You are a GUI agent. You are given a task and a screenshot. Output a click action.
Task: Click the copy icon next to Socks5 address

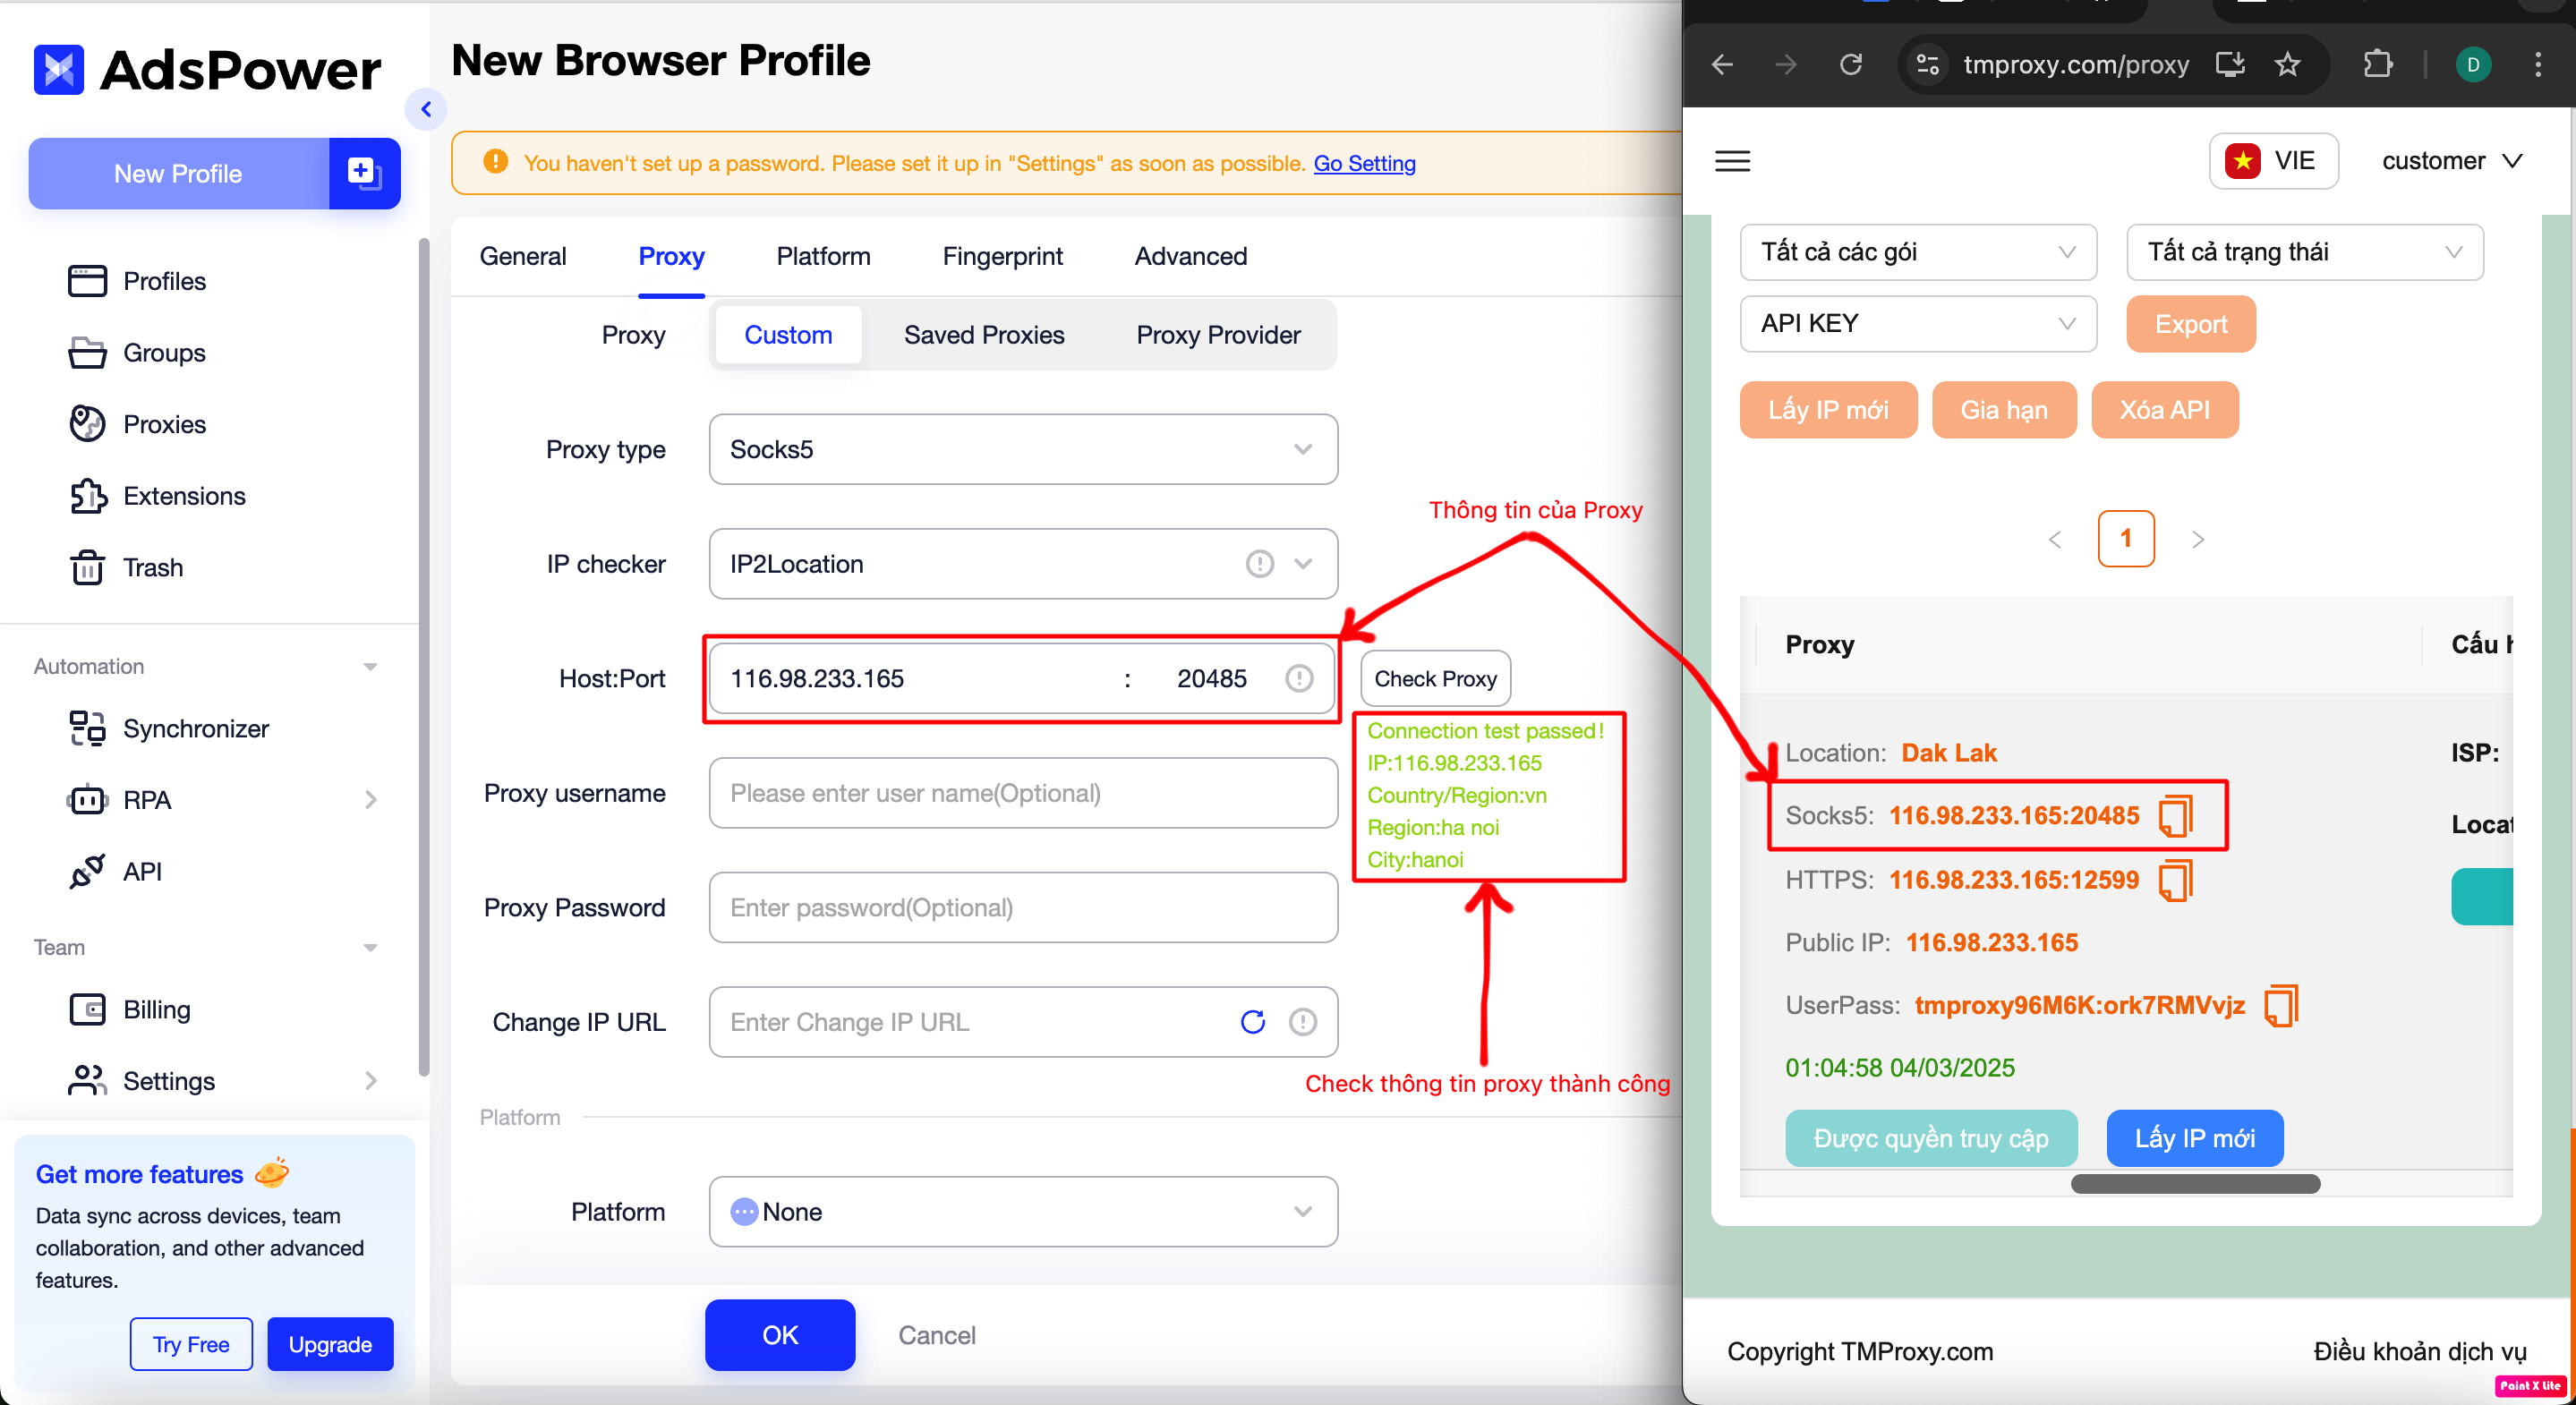2175,816
